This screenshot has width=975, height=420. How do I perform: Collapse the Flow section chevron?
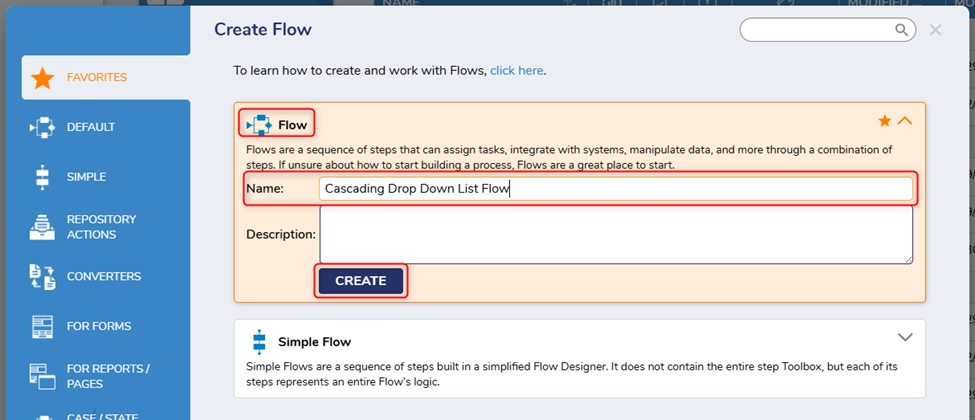pyautogui.click(x=905, y=121)
